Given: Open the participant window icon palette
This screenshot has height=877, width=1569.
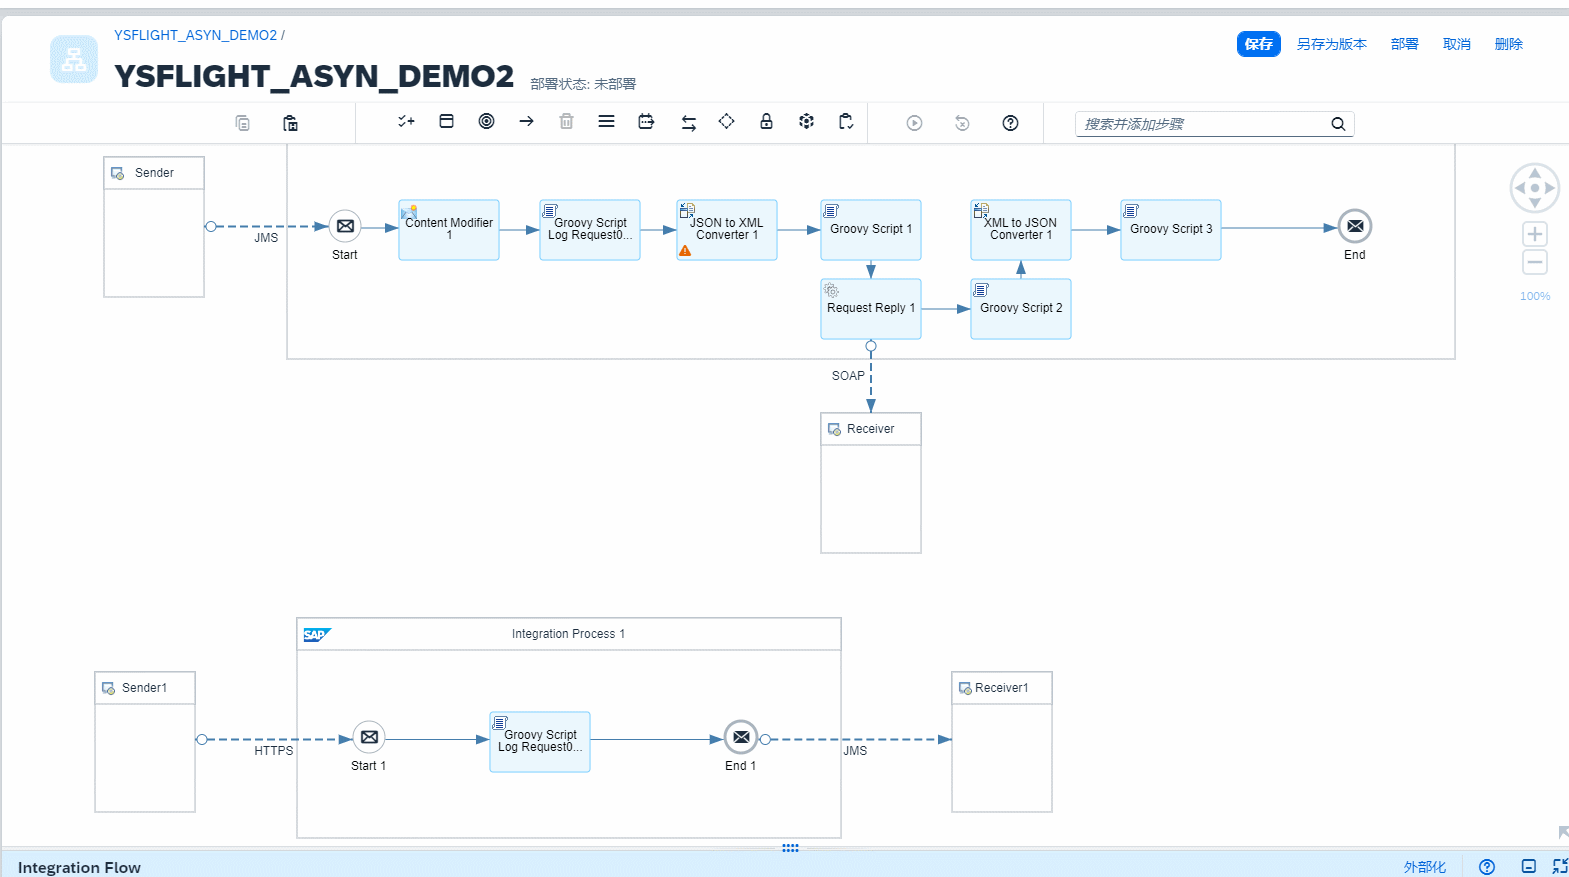Looking at the screenshot, I should pyautogui.click(x=446, y=122).
